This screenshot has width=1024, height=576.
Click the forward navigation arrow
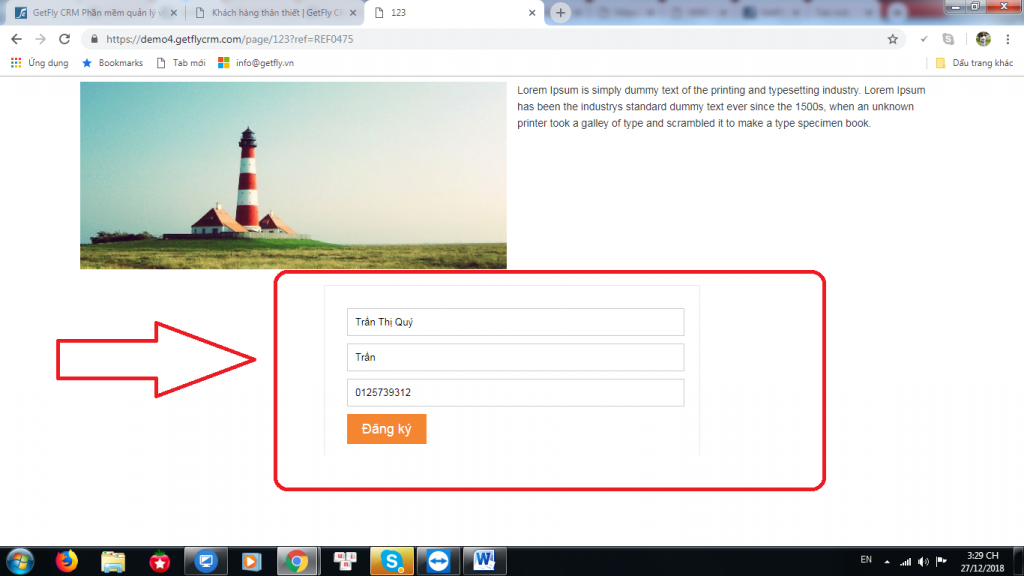pyautogui.click(x=39, y=39)
